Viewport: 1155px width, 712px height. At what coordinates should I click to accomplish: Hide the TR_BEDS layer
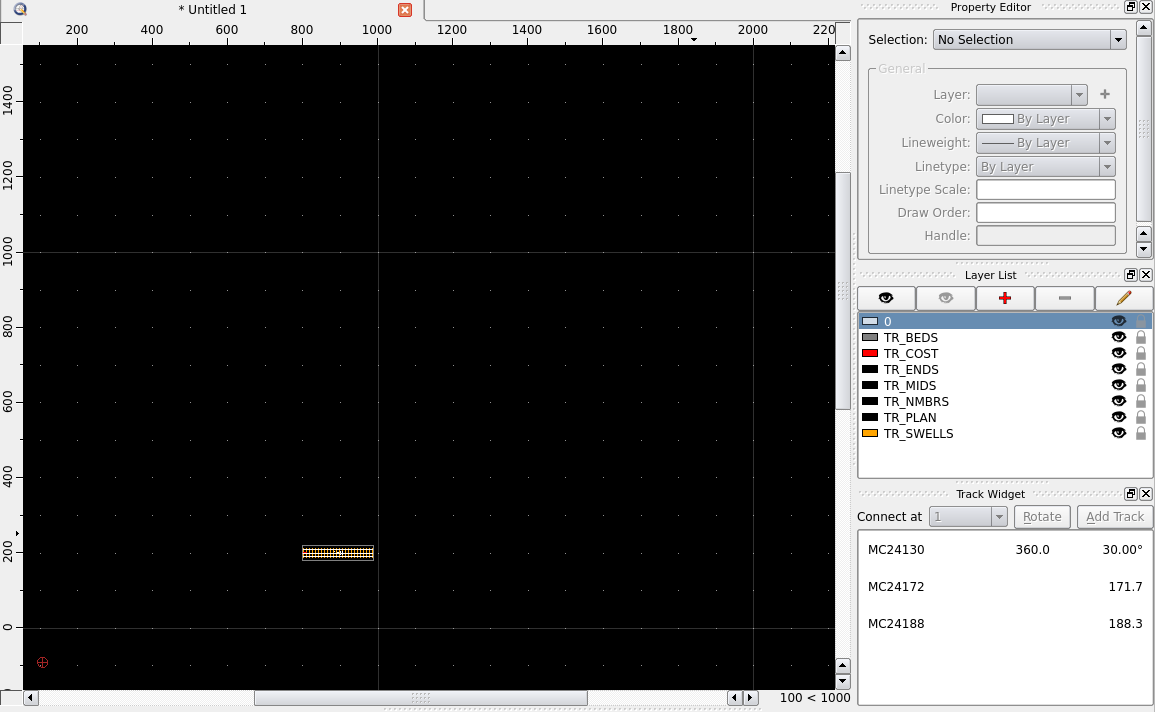(1119, 338)
